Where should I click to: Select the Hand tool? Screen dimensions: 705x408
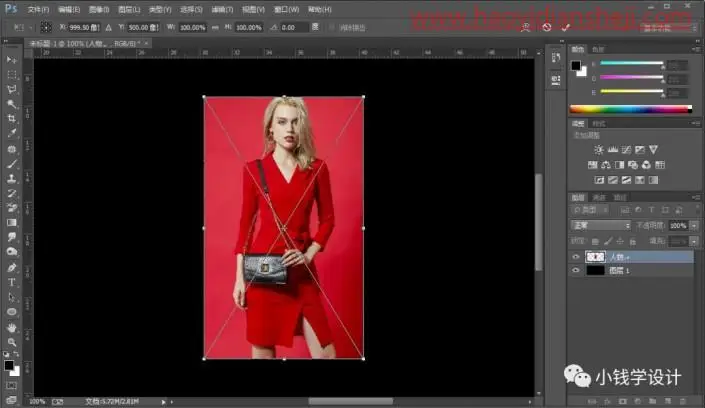click(x=11, y=327)
